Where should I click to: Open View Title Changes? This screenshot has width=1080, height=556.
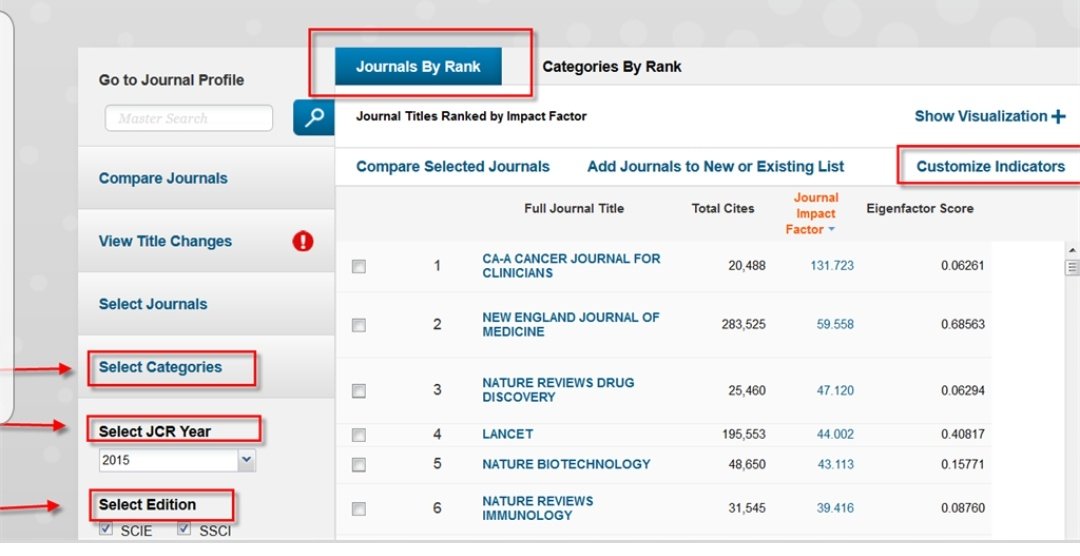(x=165, y=241)
